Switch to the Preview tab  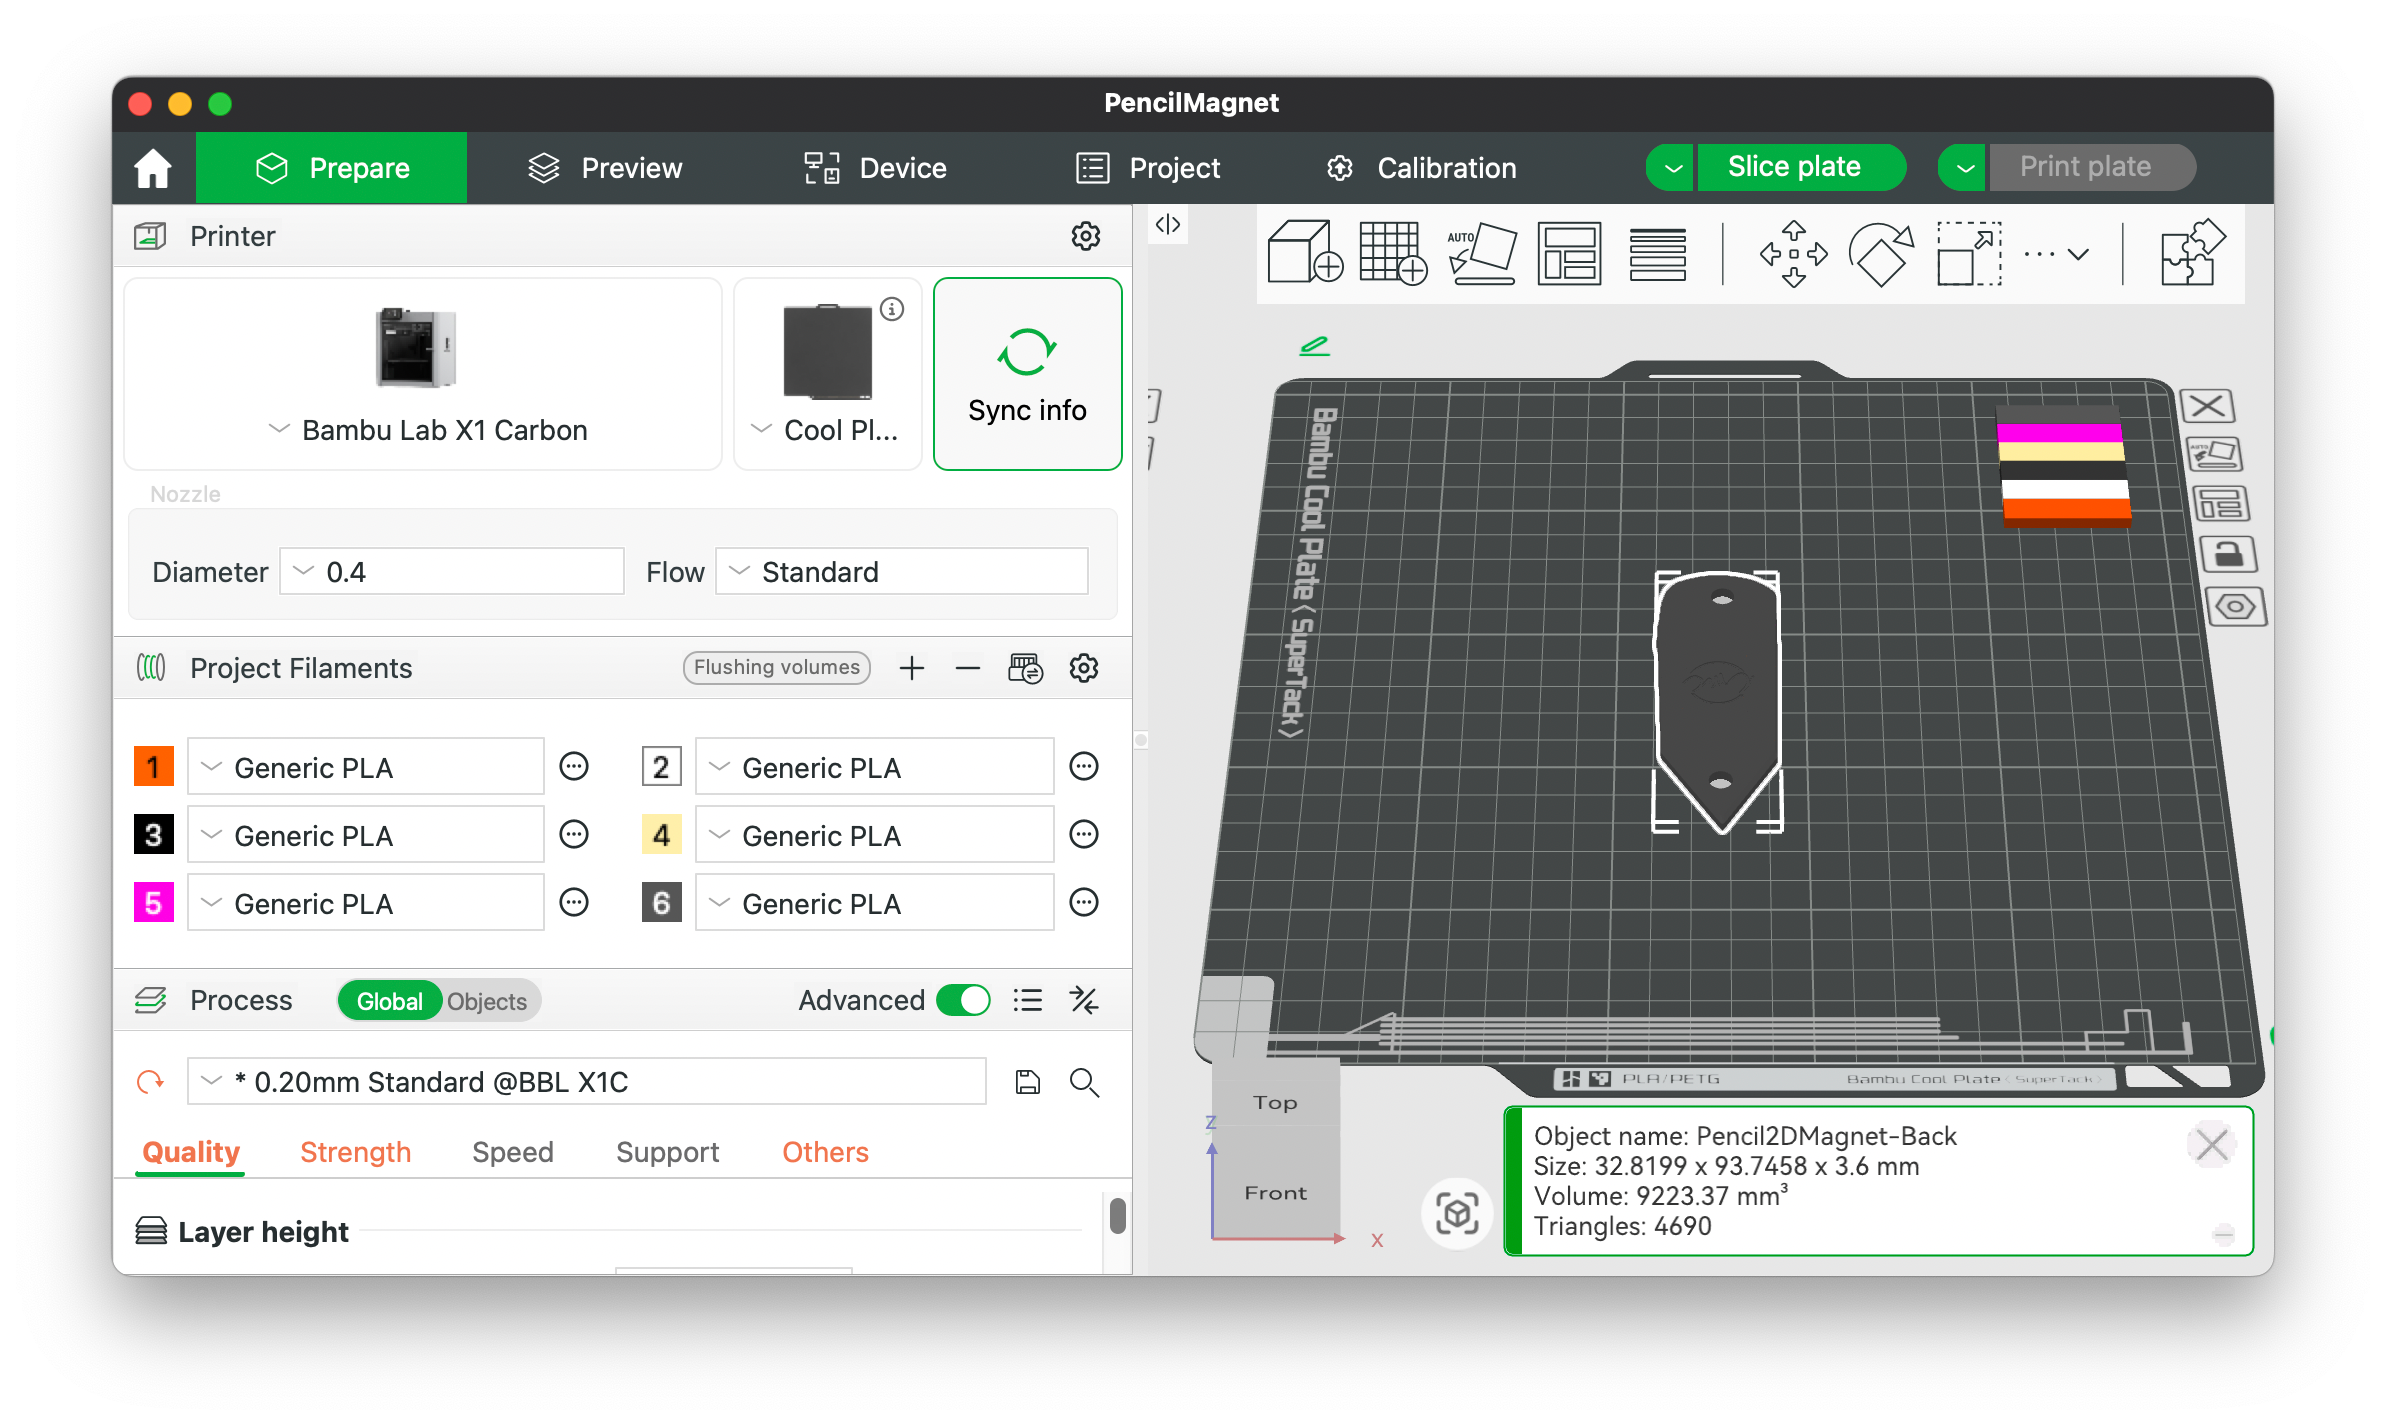[x=605, y=168]
